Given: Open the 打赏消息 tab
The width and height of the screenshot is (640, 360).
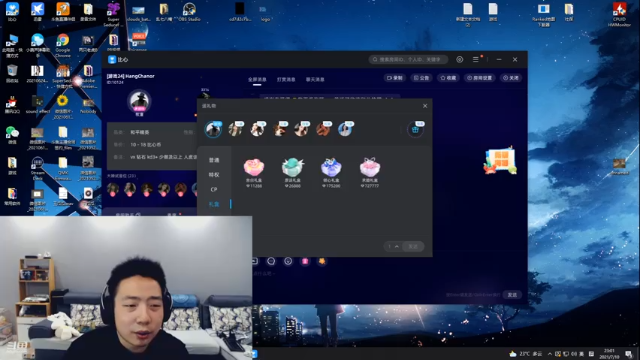Looking at the screenshot, I should 286,80.
